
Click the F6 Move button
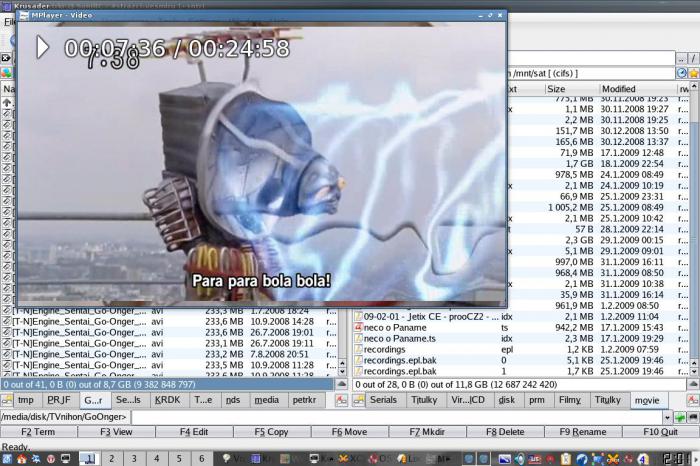click(x=349, y=432)
